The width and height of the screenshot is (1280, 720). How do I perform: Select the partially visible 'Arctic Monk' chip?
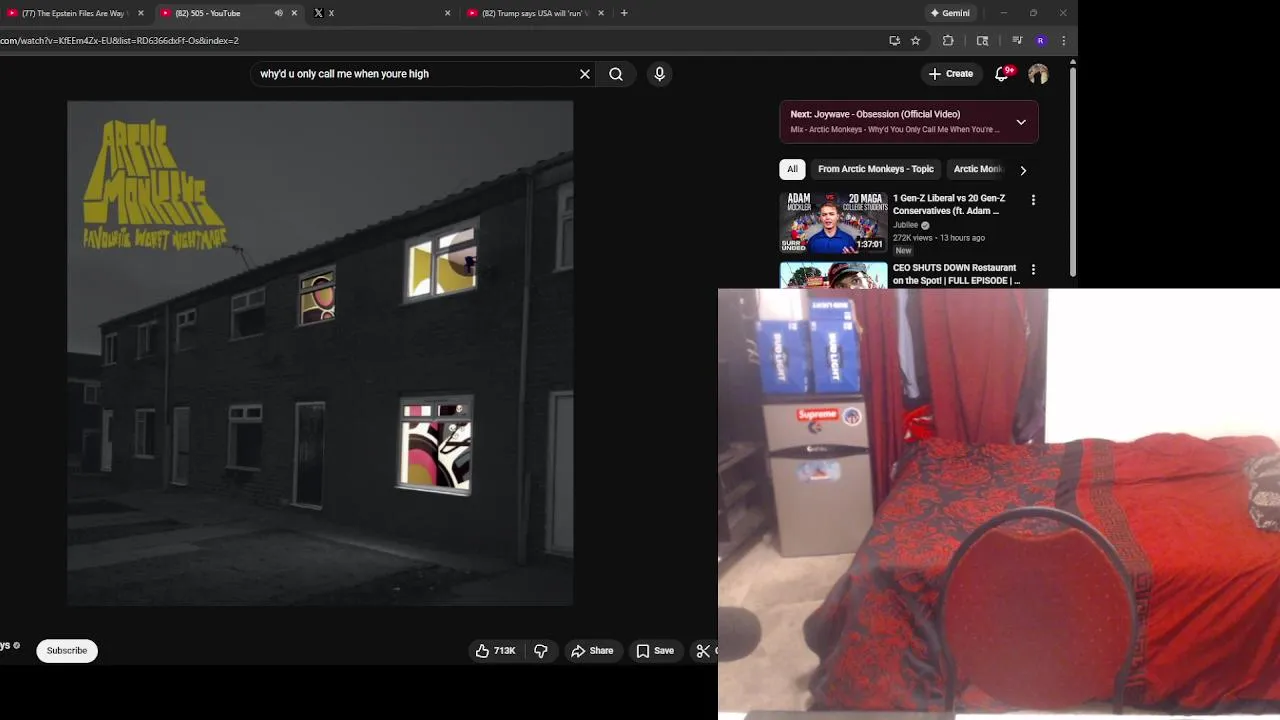pos(977,169)
